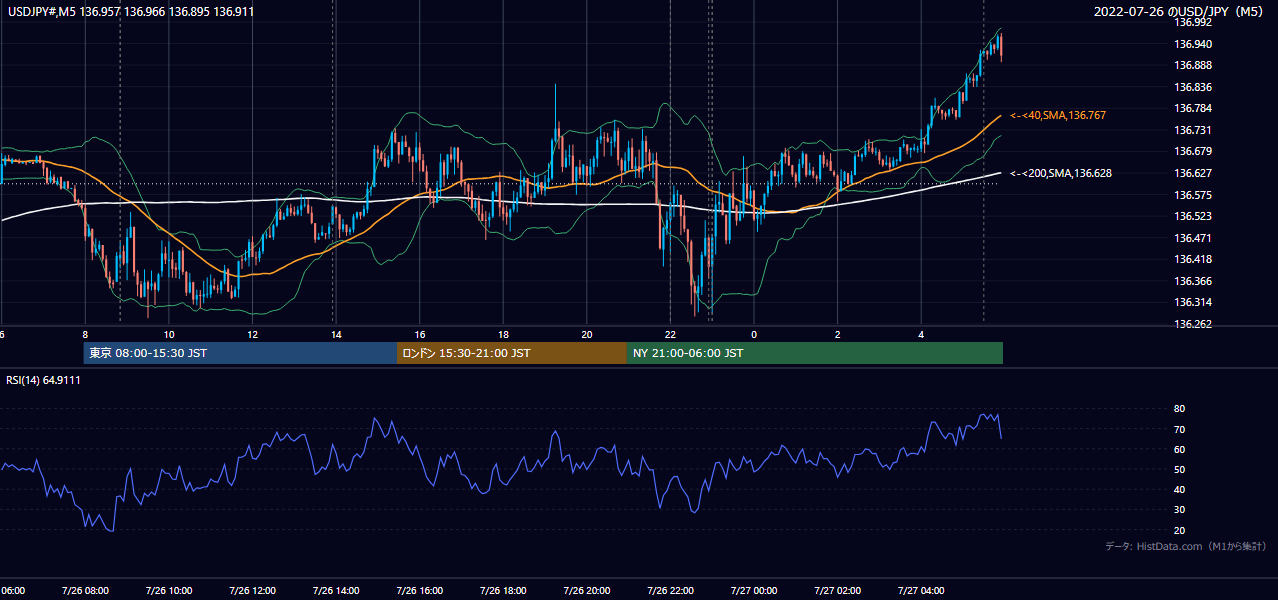Click the bottom time label 7/27 04:00
1278x600 pixels.
tap(922, 590)
